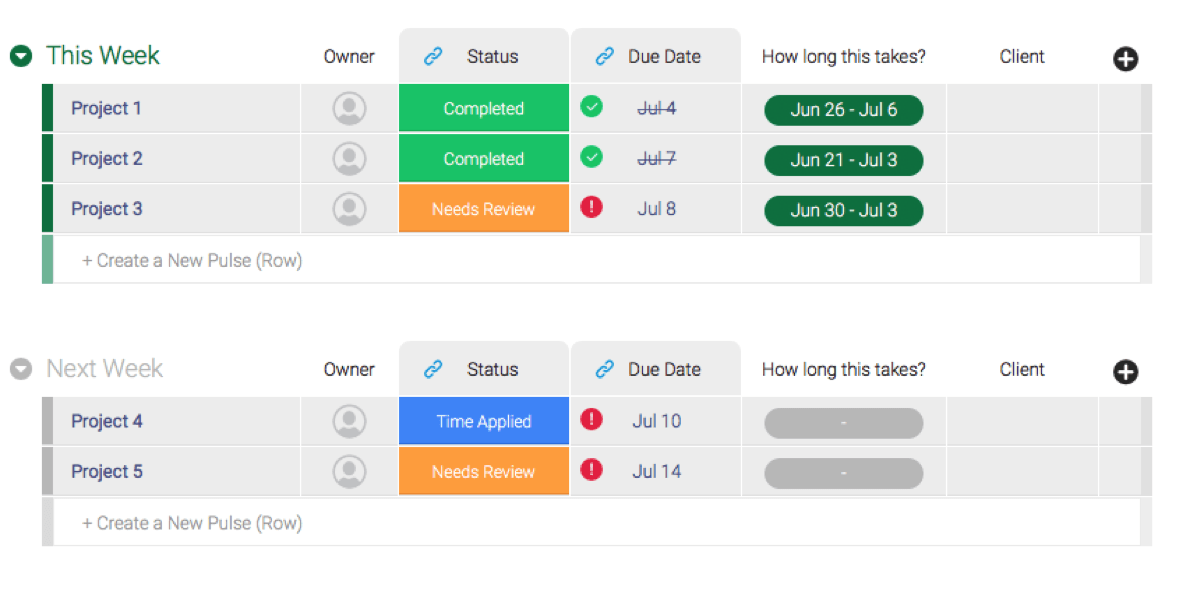
Task: Add a column in This Week group
Action: point(1125,59)
